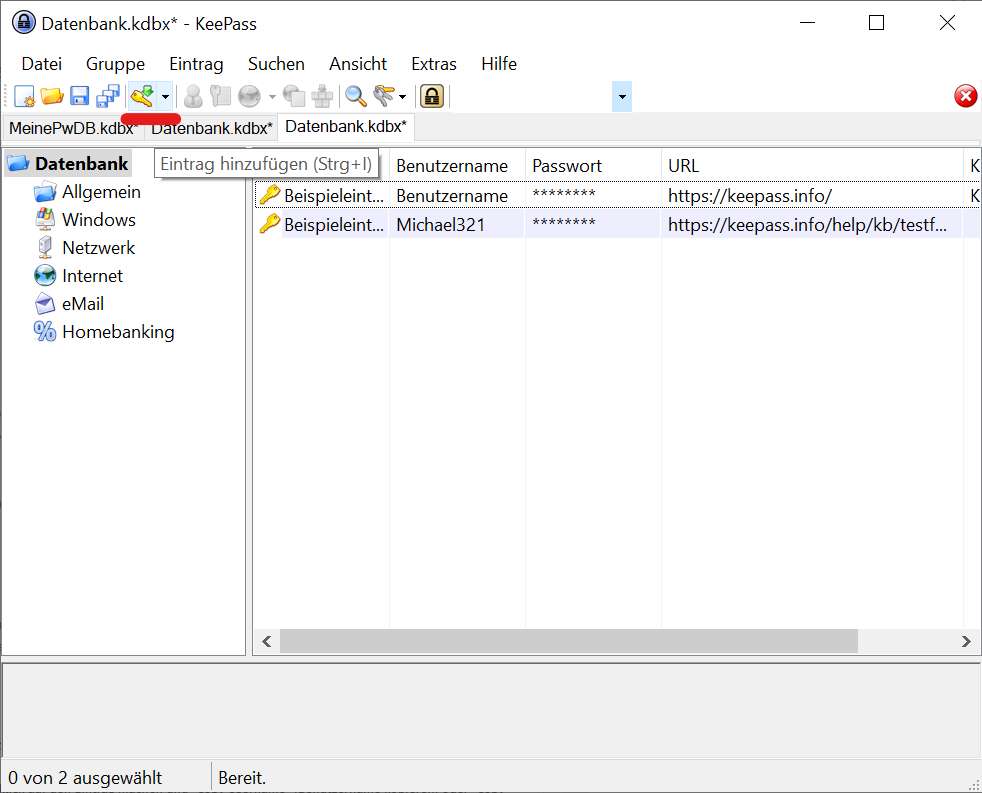
Task: Open the Extras menu
Action: coord(433,64)
